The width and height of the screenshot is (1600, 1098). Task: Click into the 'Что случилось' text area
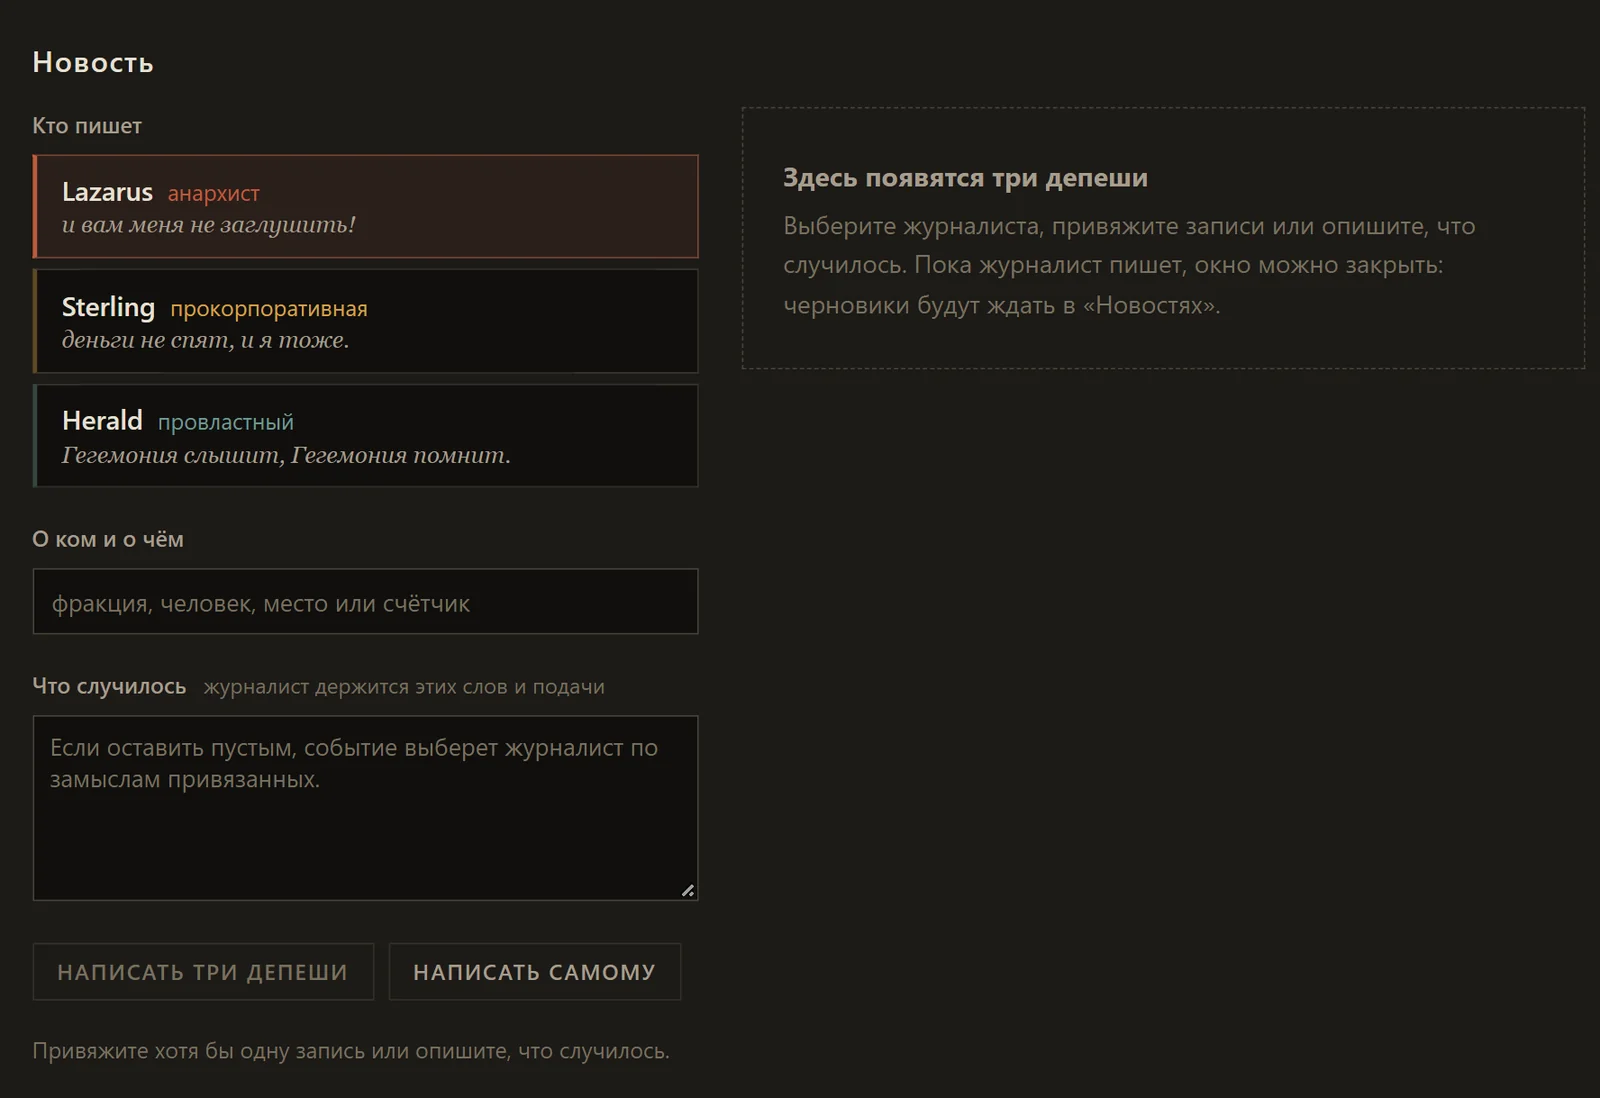(x=365, y=808)
